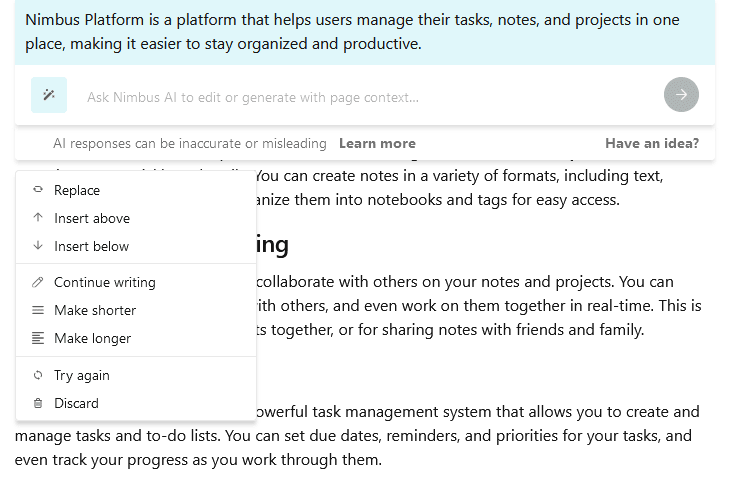
Task: Click the Make shorter lines icon
Action: (x=38, y=310)
